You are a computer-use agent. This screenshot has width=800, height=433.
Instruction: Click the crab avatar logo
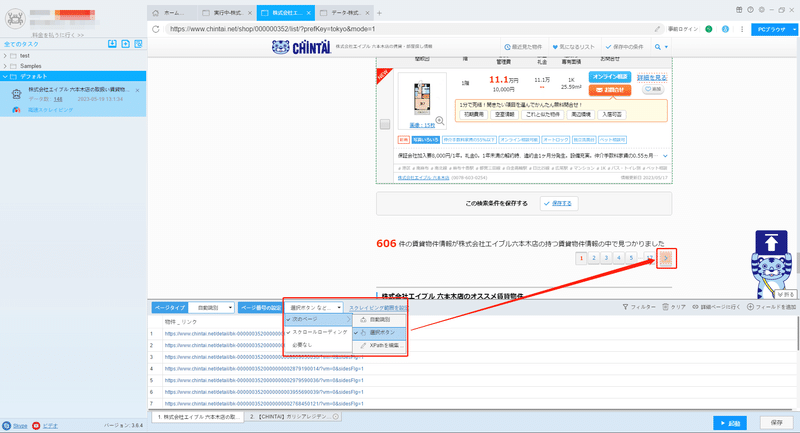pyautogui.click(x=15, y=19)
